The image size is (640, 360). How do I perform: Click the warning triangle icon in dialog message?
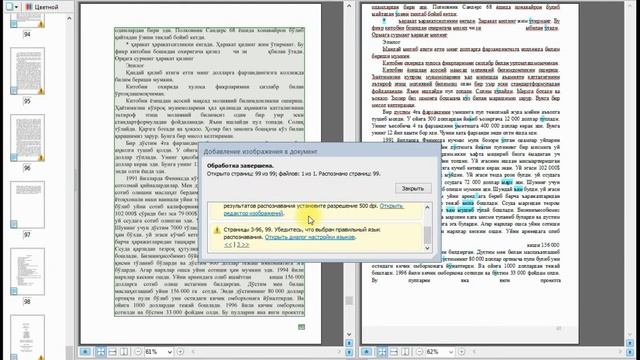(217, 230)
